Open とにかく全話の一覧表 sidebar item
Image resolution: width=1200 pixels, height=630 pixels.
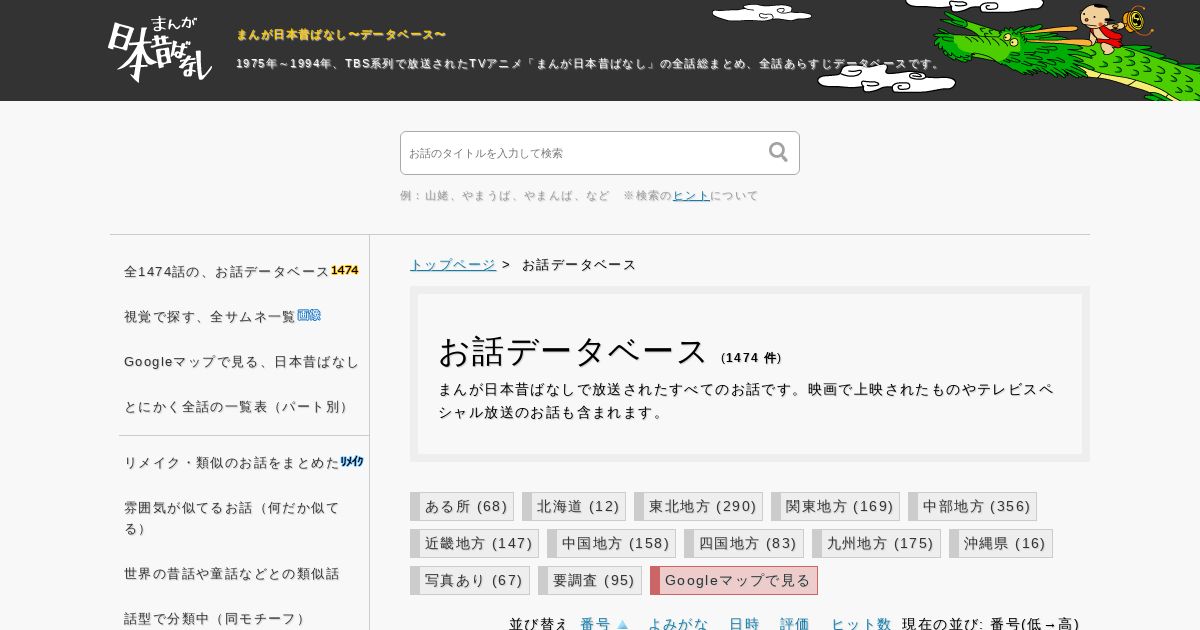pyautogui.click(x=239, y=407)
